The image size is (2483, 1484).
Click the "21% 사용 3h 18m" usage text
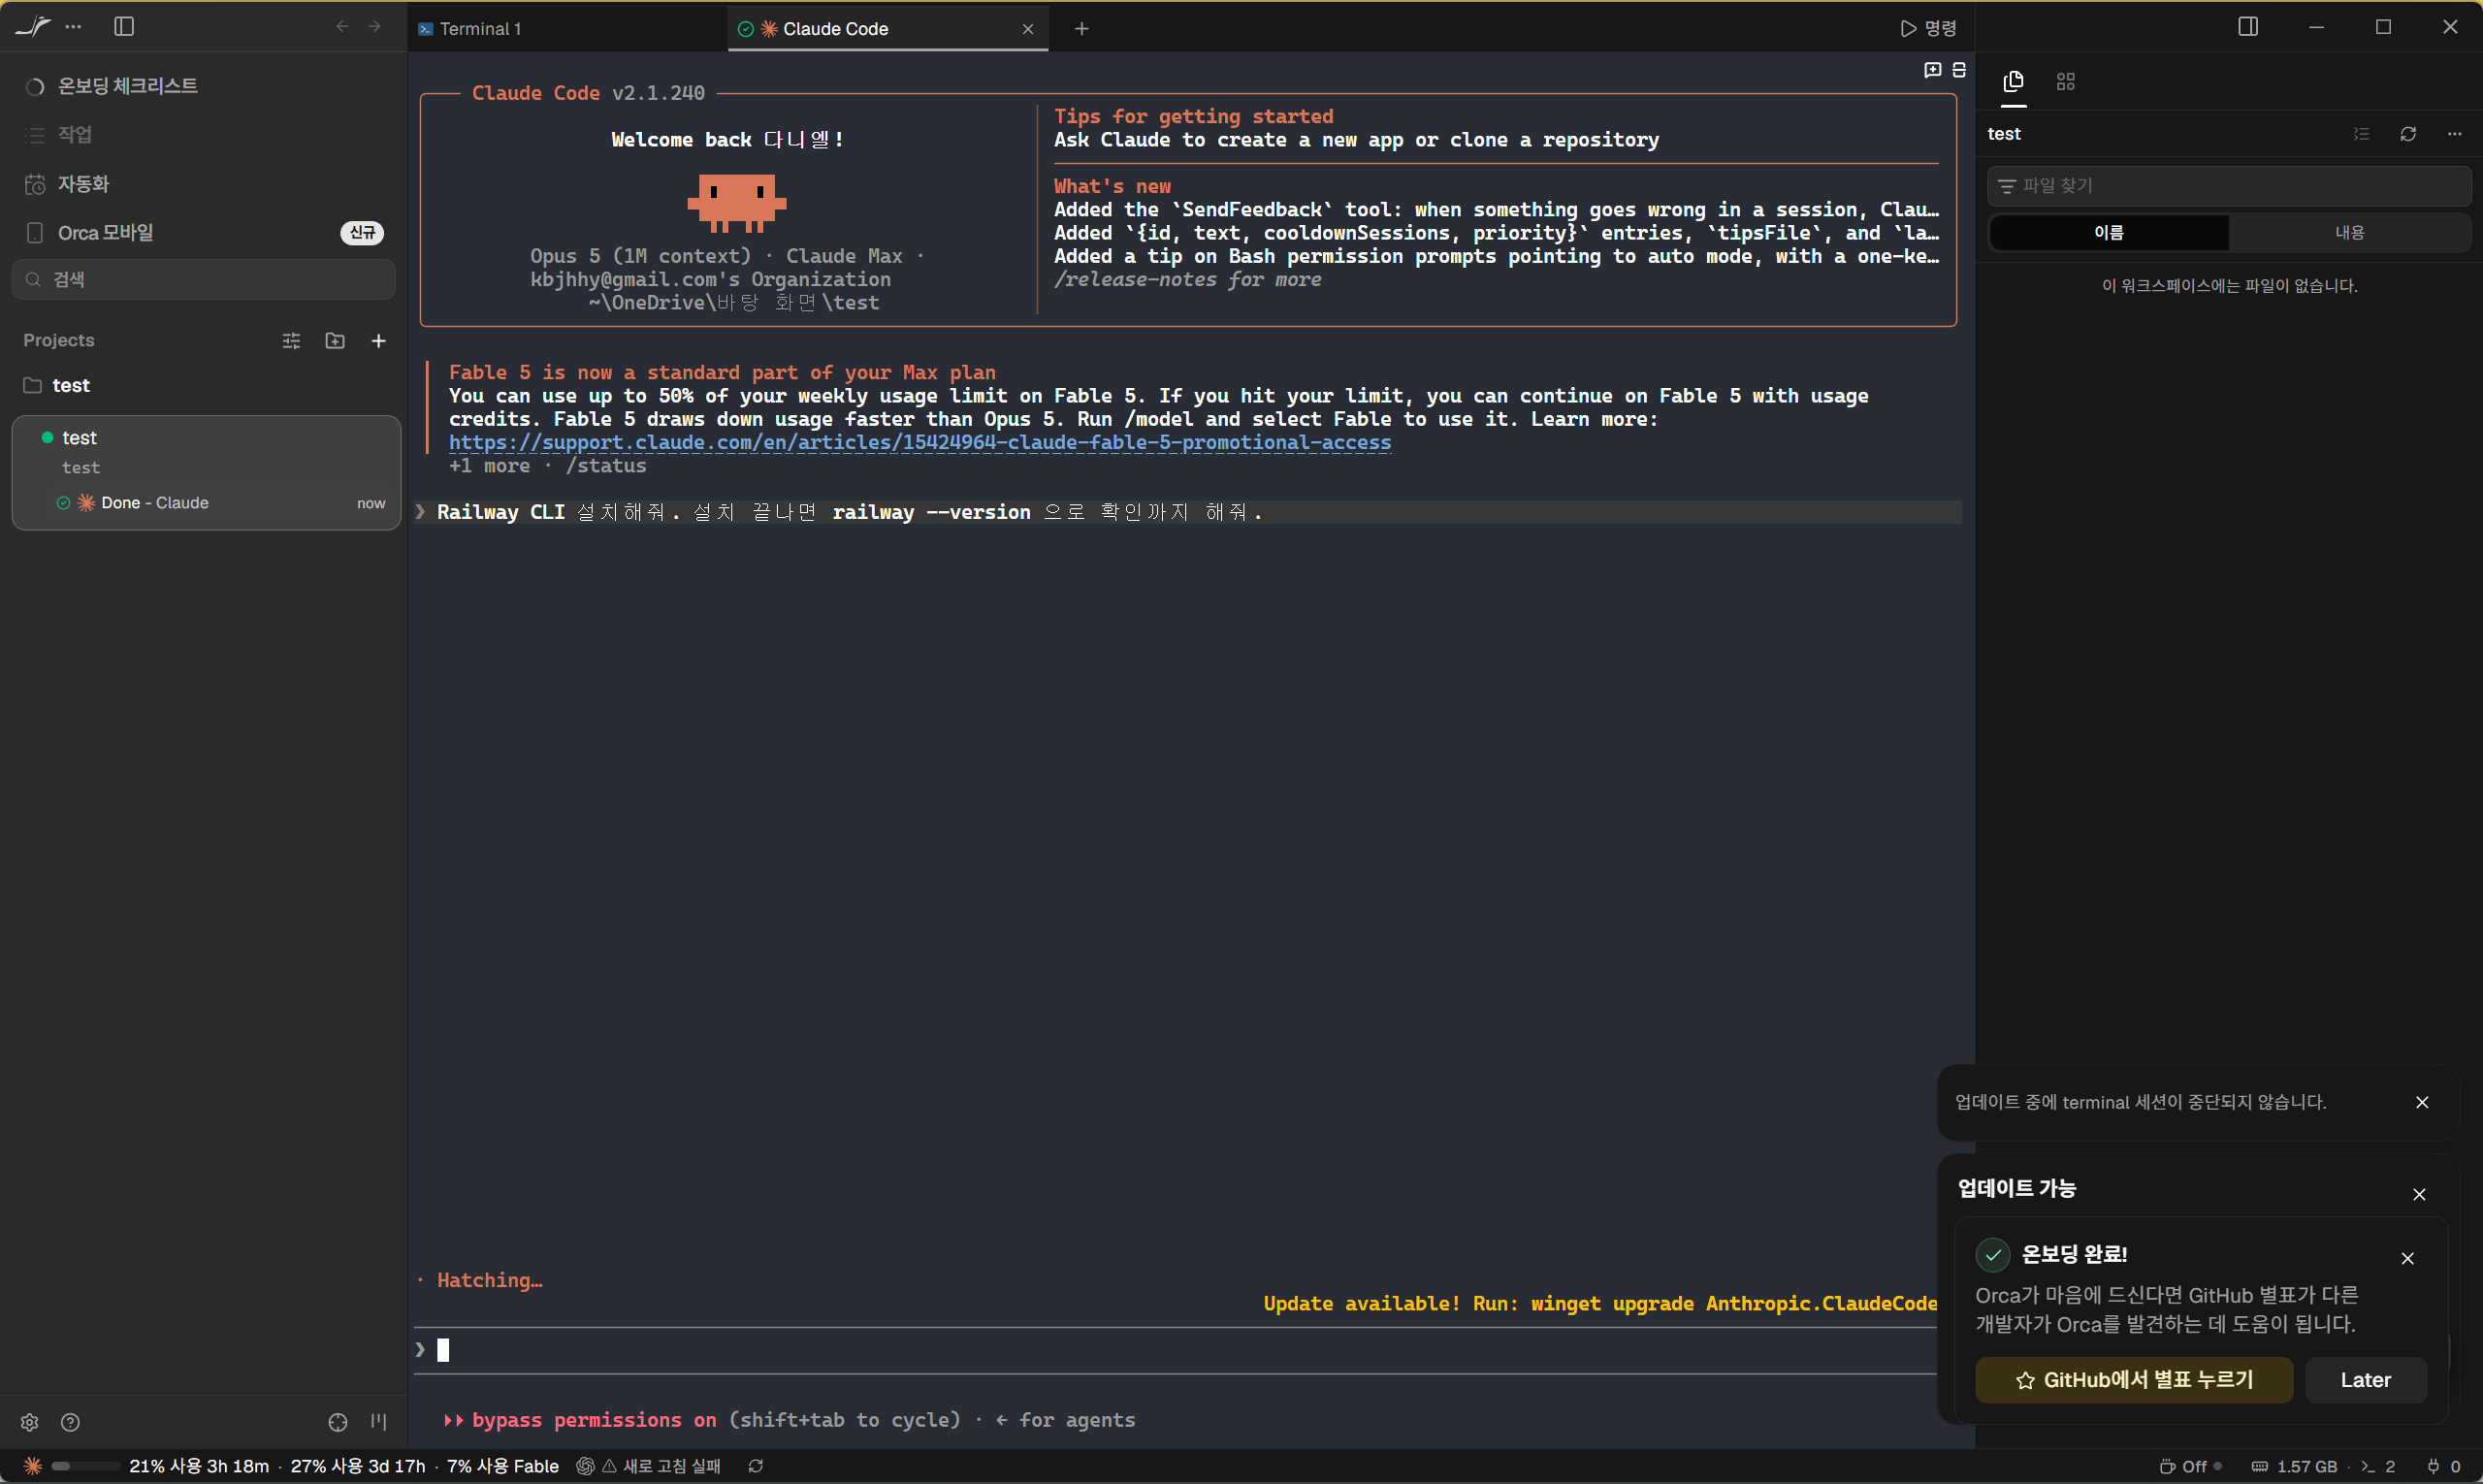(x=199, y=1466)
